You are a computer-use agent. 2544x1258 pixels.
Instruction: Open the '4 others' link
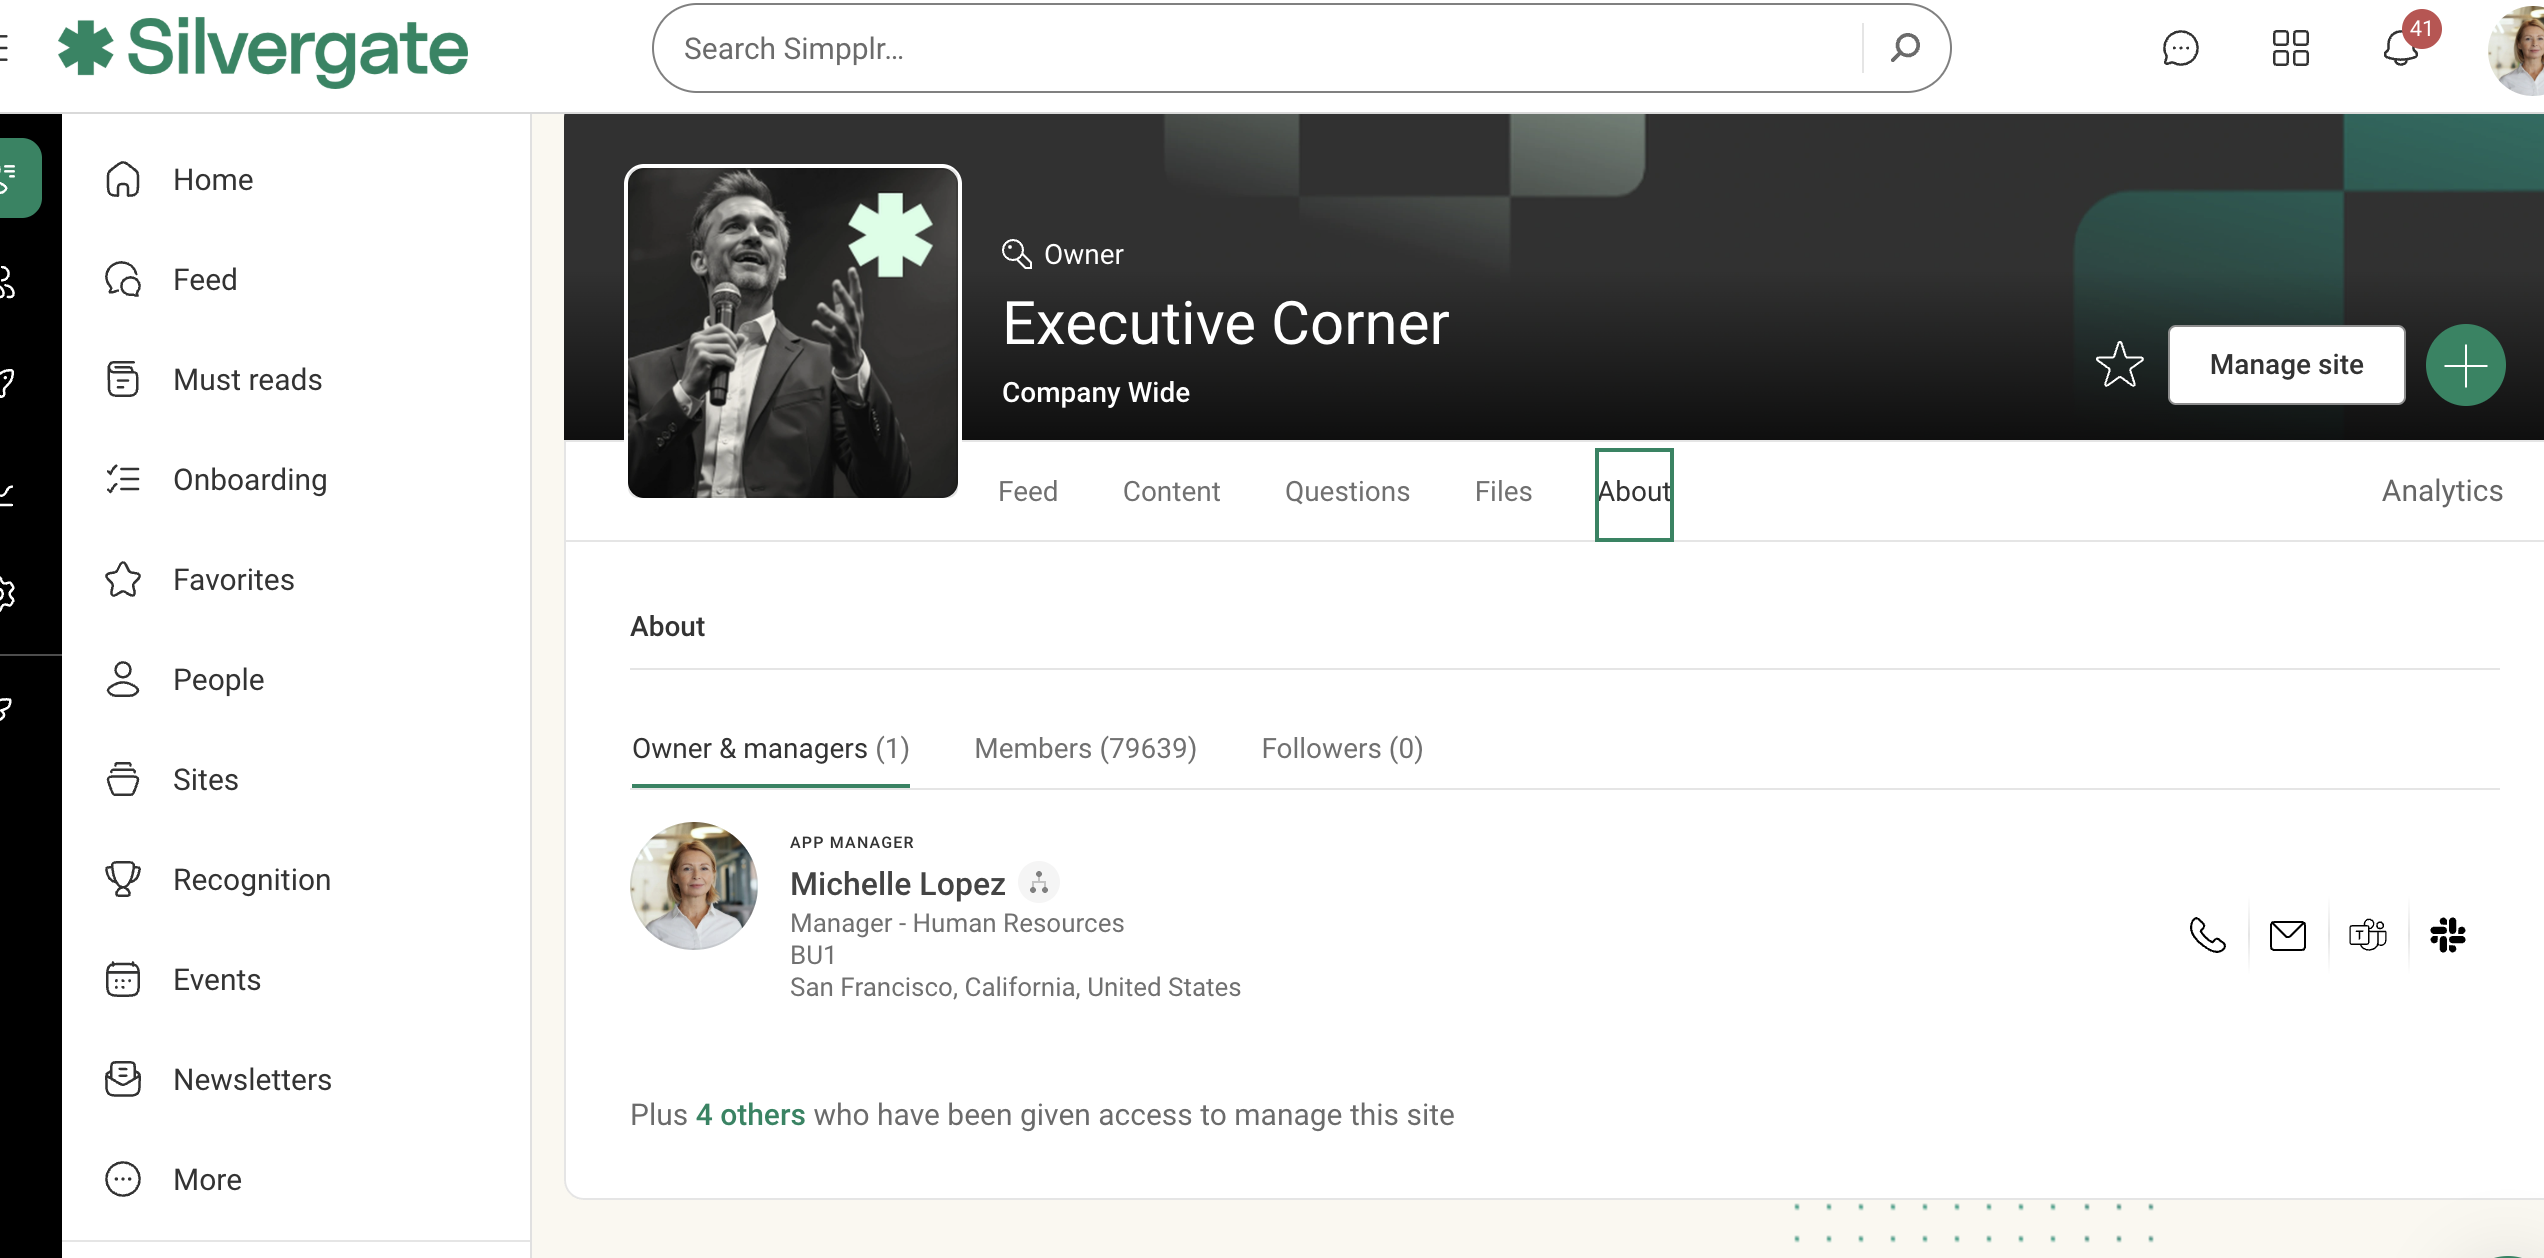click(750, 1115)
